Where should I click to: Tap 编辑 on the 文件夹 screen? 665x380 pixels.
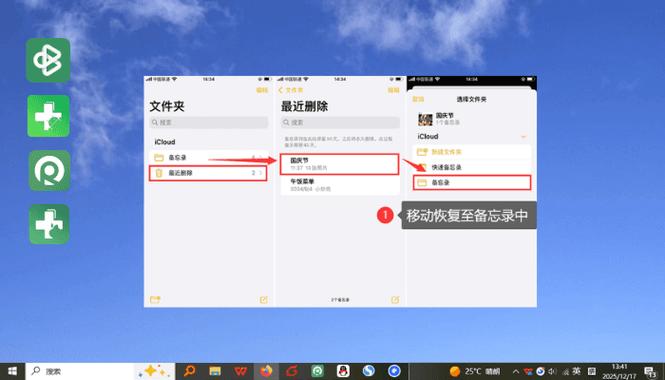262,90
